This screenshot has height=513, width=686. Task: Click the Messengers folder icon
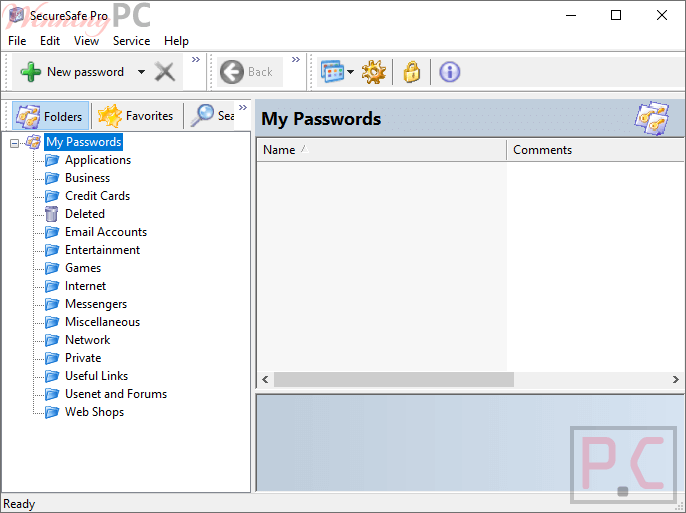tap(52, 304)
